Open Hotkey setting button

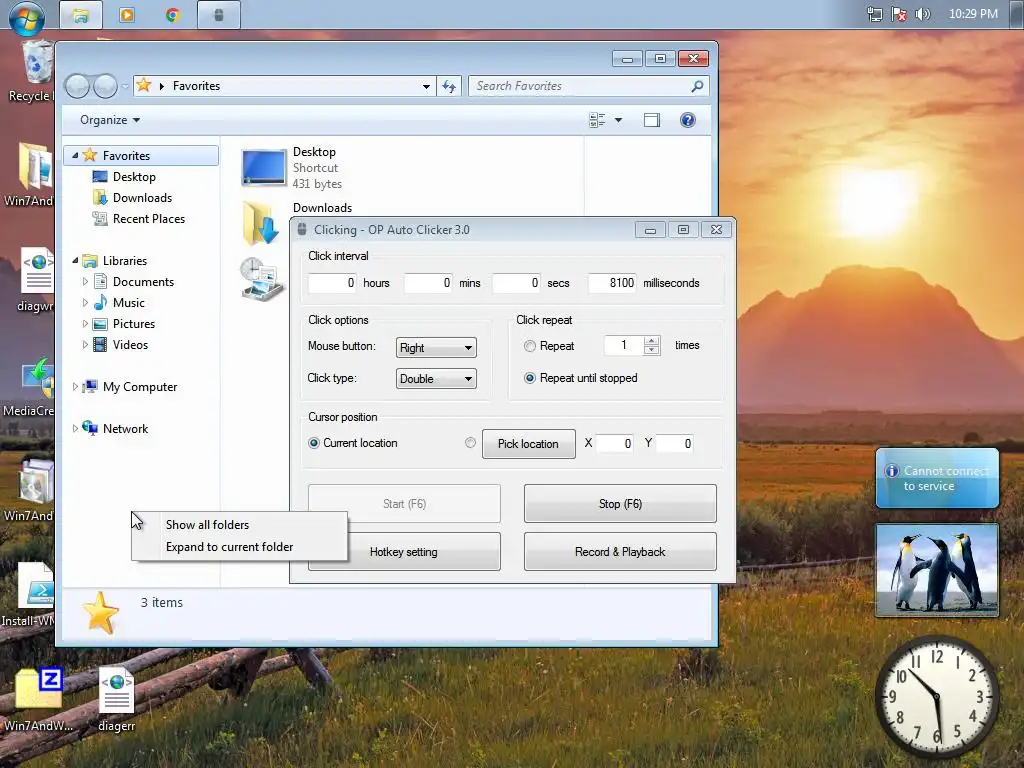(x=405, y=552)
